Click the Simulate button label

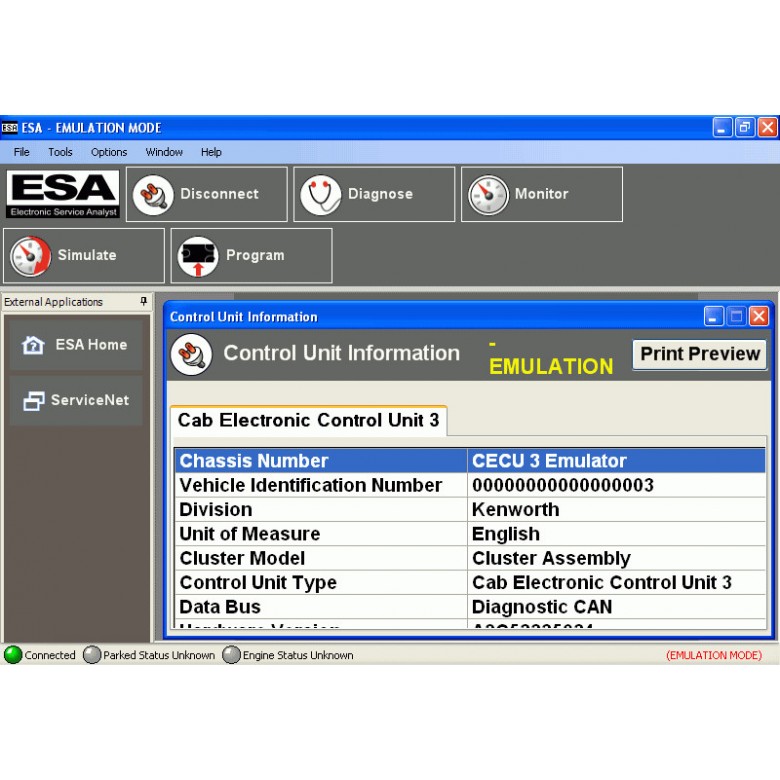coord(87,255)
